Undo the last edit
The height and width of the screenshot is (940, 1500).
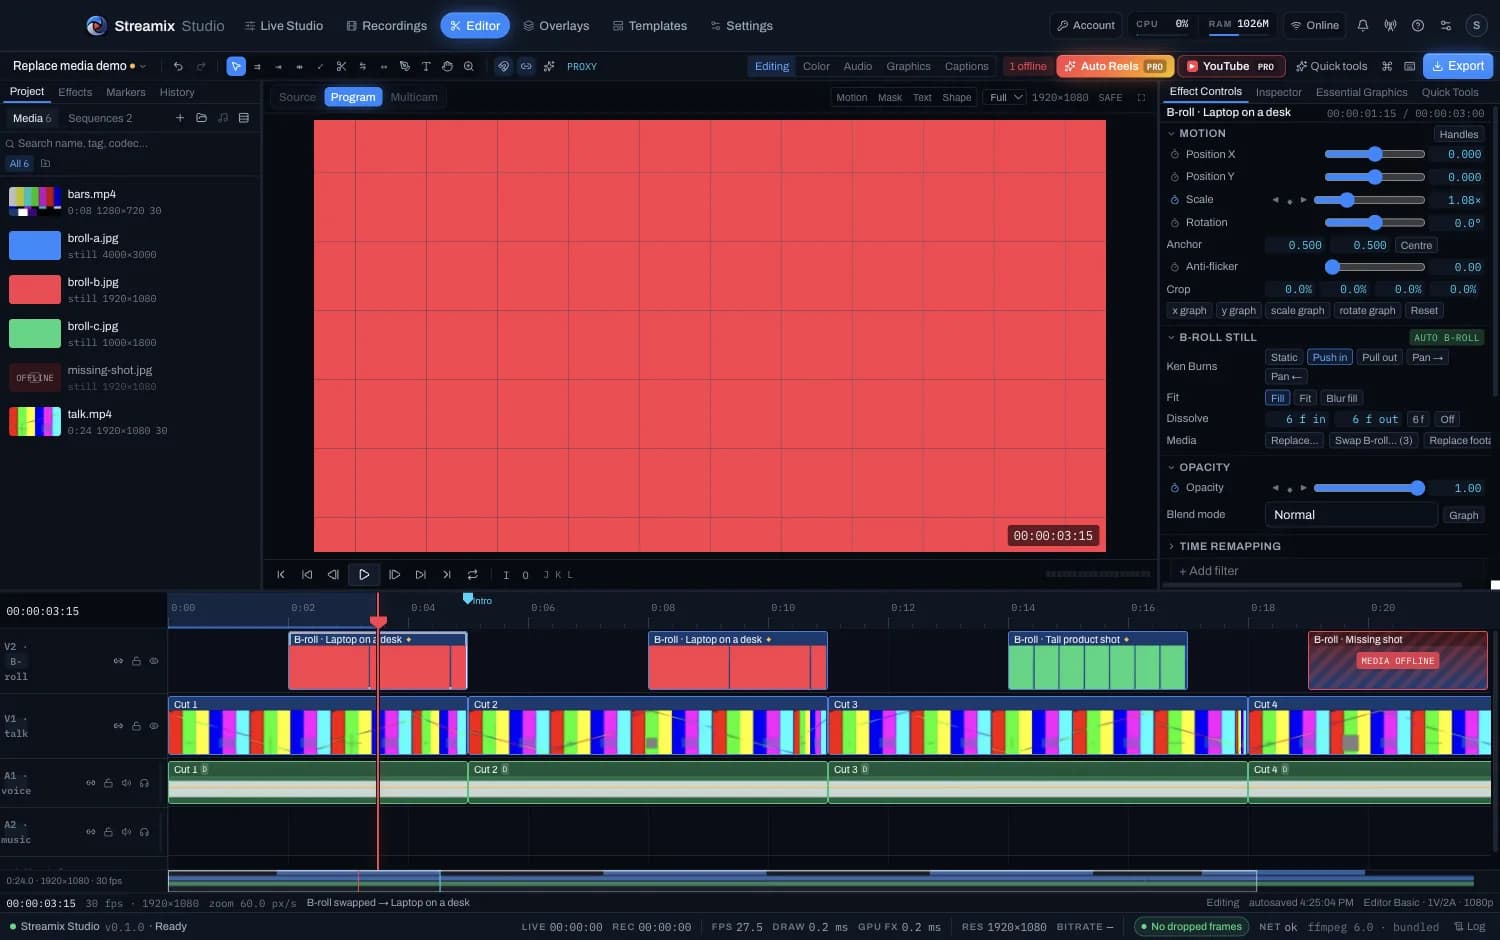[178, 66]
